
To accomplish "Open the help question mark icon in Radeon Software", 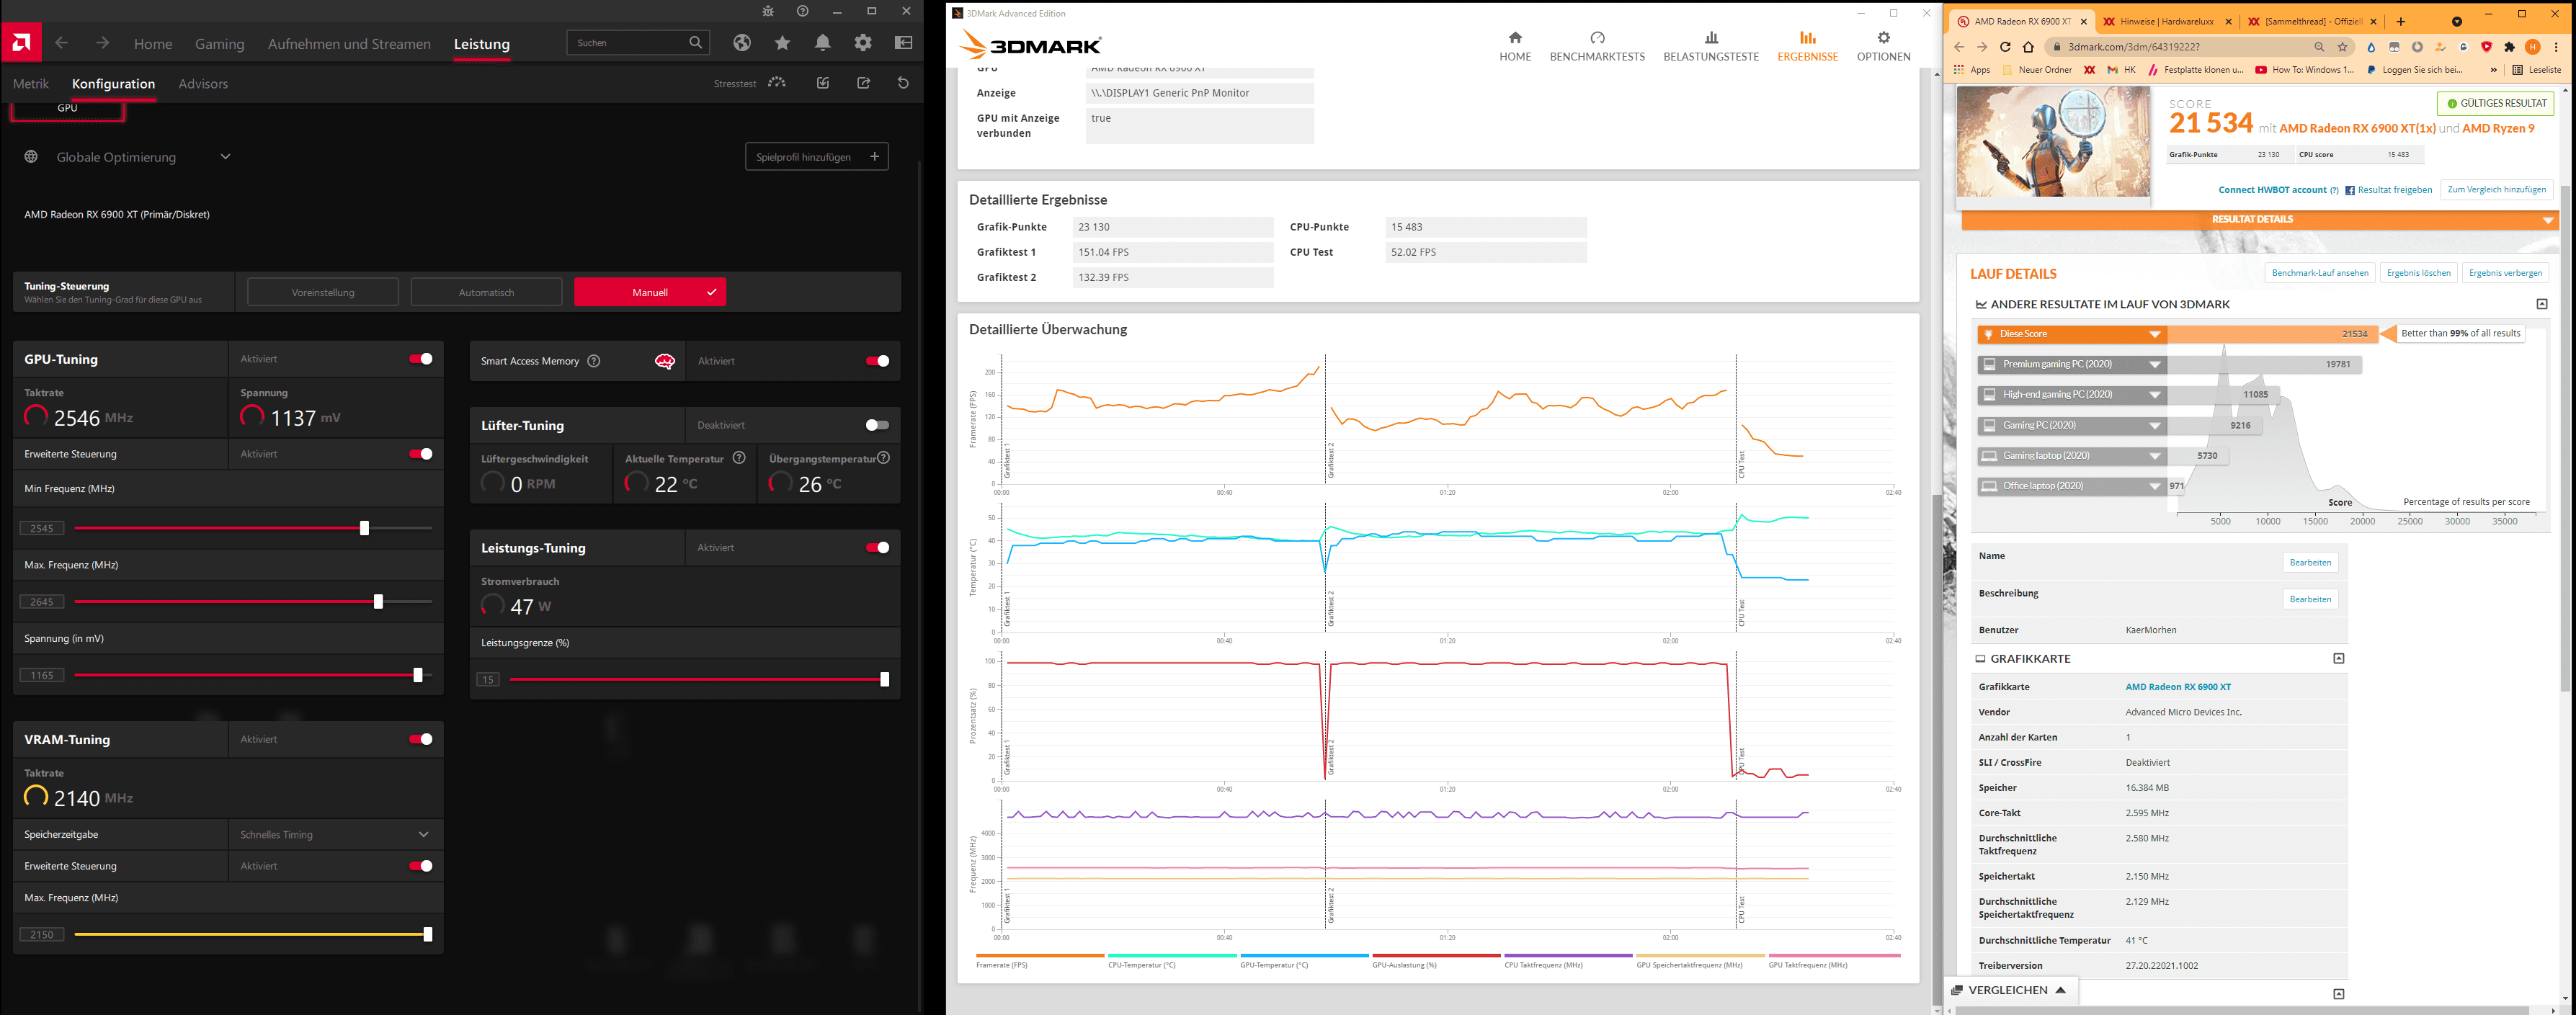I will (802, 11).
